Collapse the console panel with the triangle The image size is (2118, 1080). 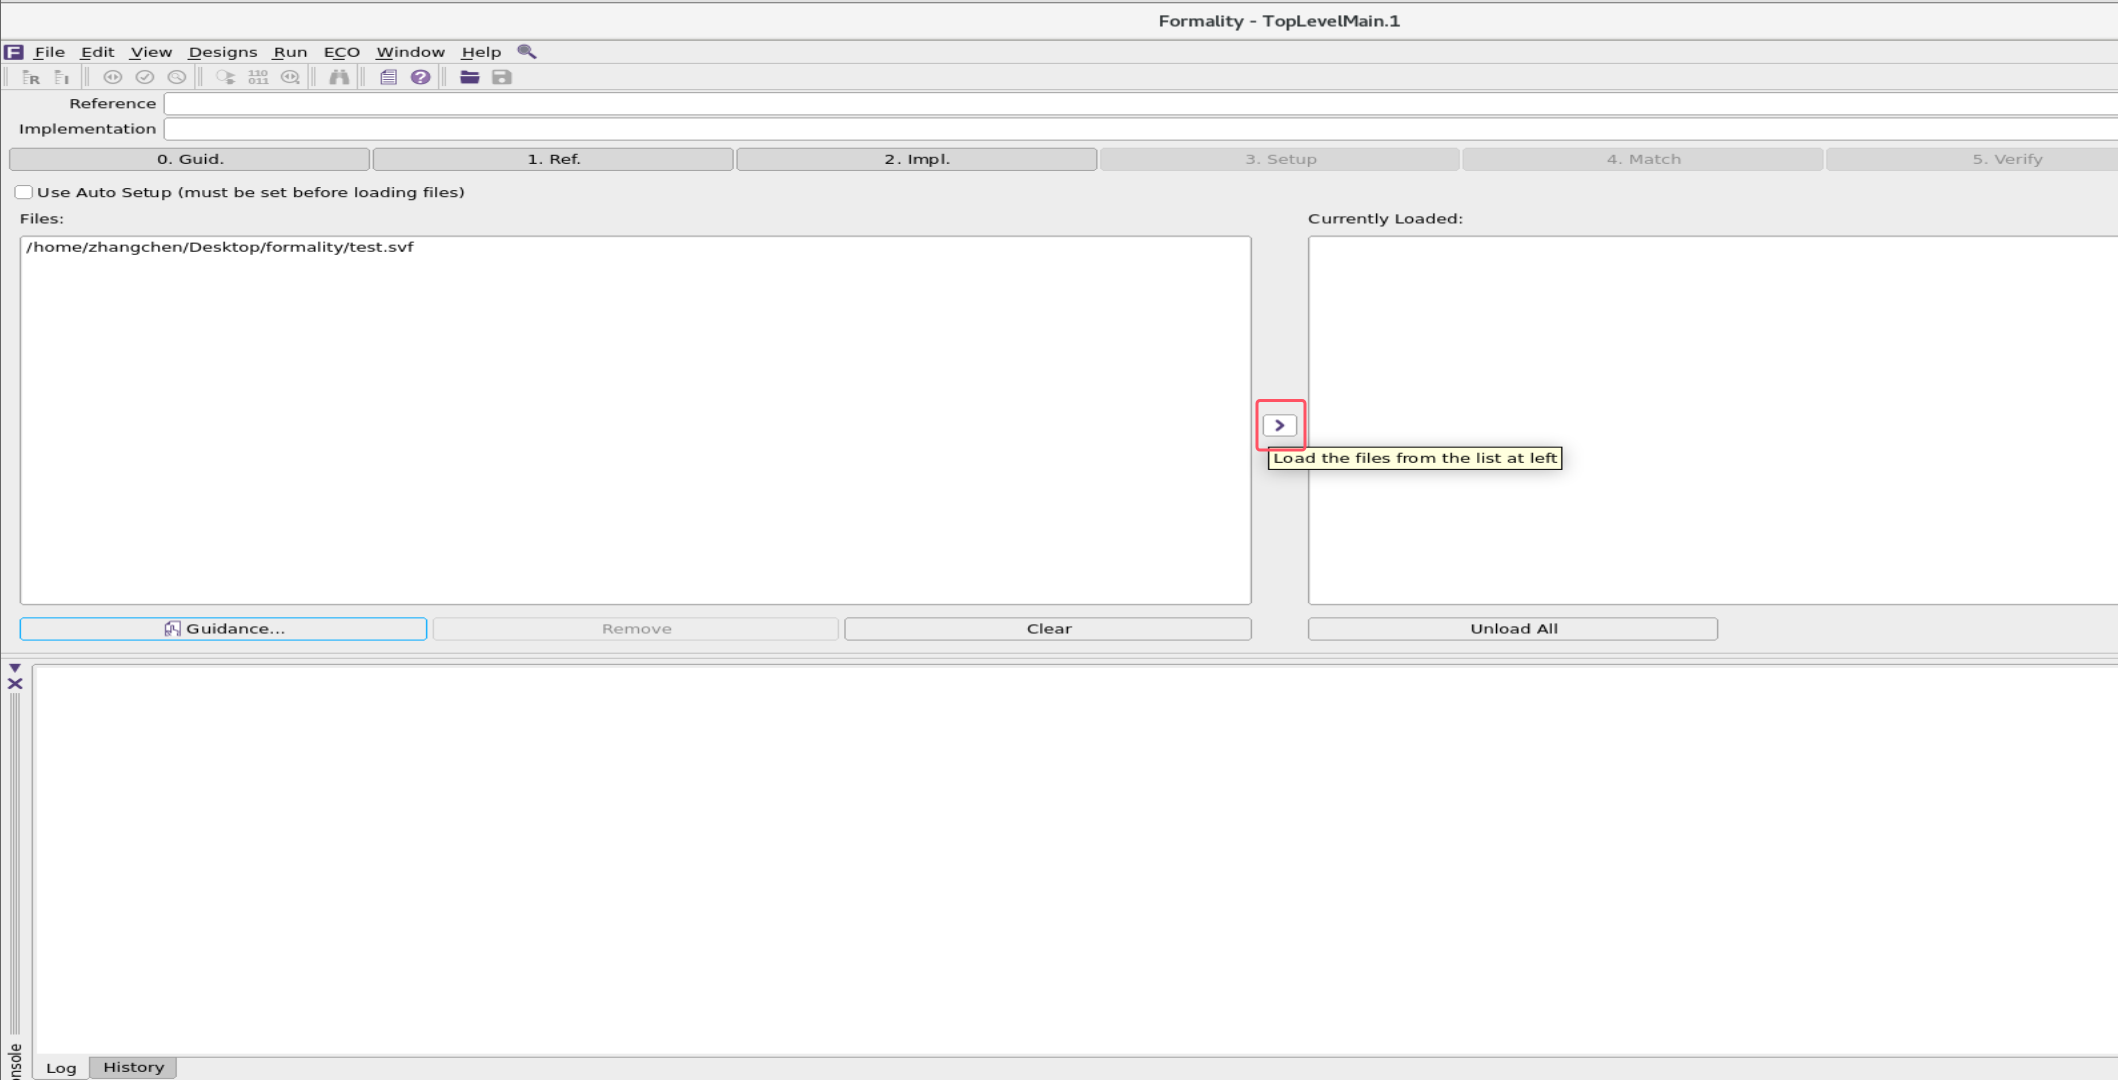tap(14, 668)
